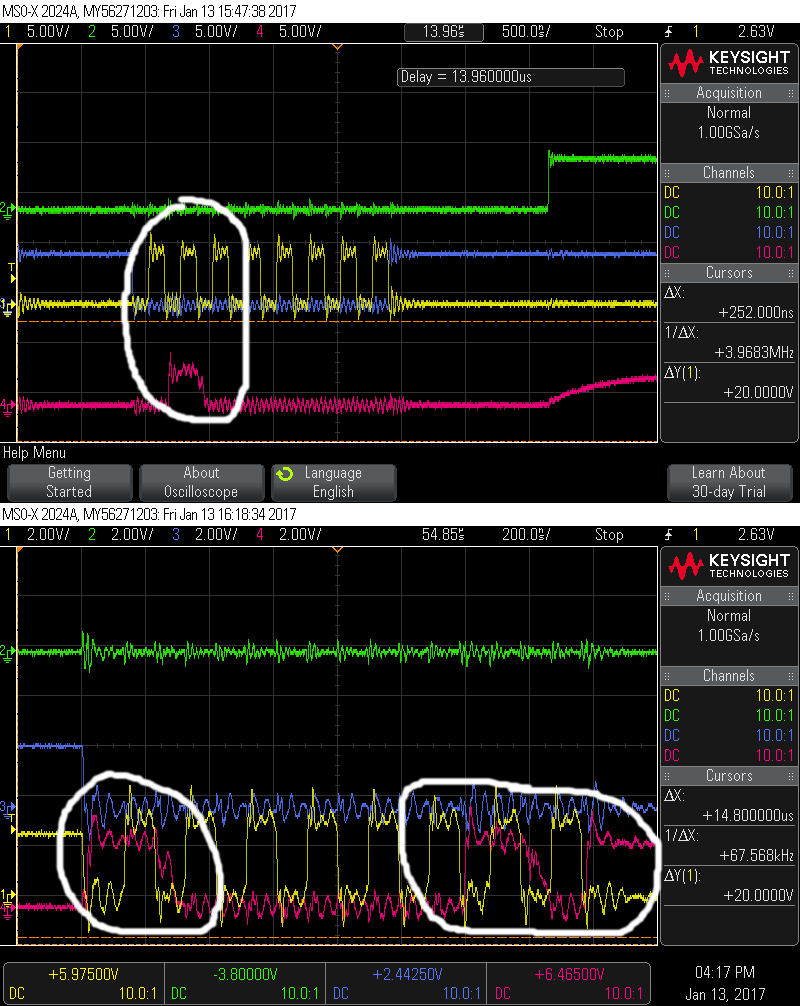Click the 54.85 delay value in header

[x=443, y=534]
